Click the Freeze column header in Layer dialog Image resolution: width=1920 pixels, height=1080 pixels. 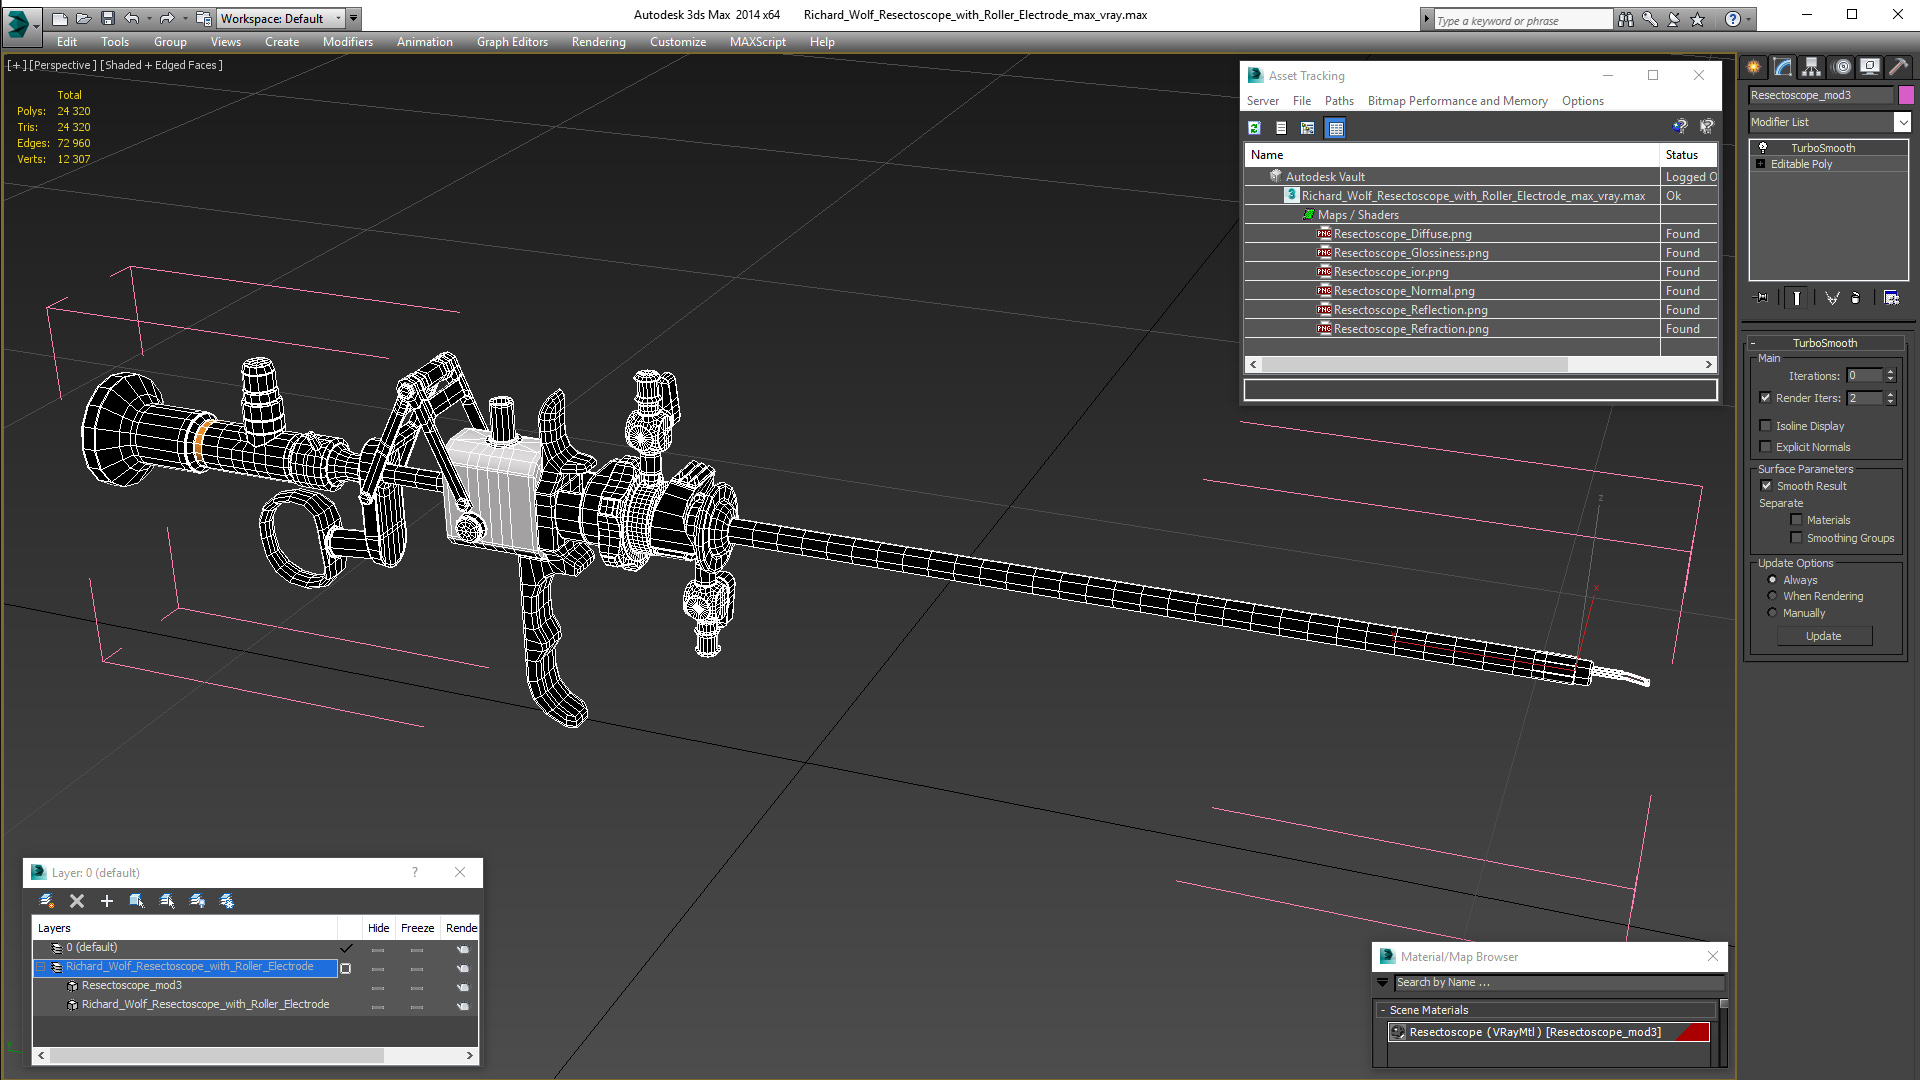[x=417, y=928]
